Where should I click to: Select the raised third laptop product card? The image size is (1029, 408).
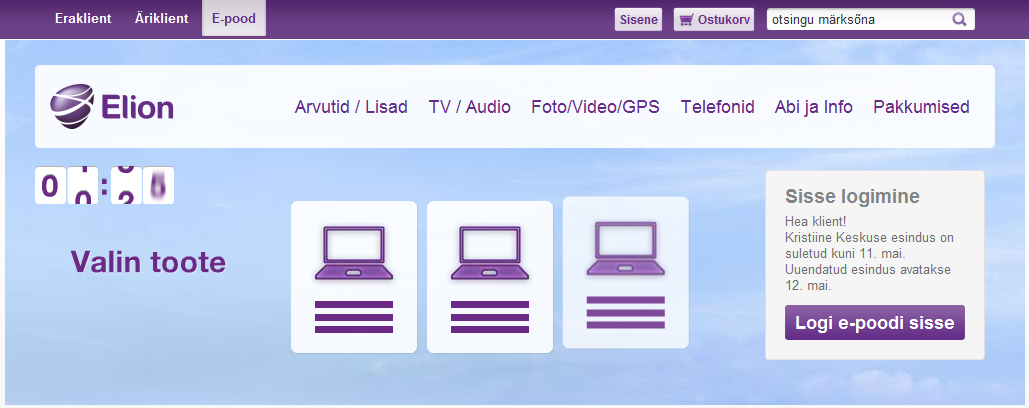625,272
